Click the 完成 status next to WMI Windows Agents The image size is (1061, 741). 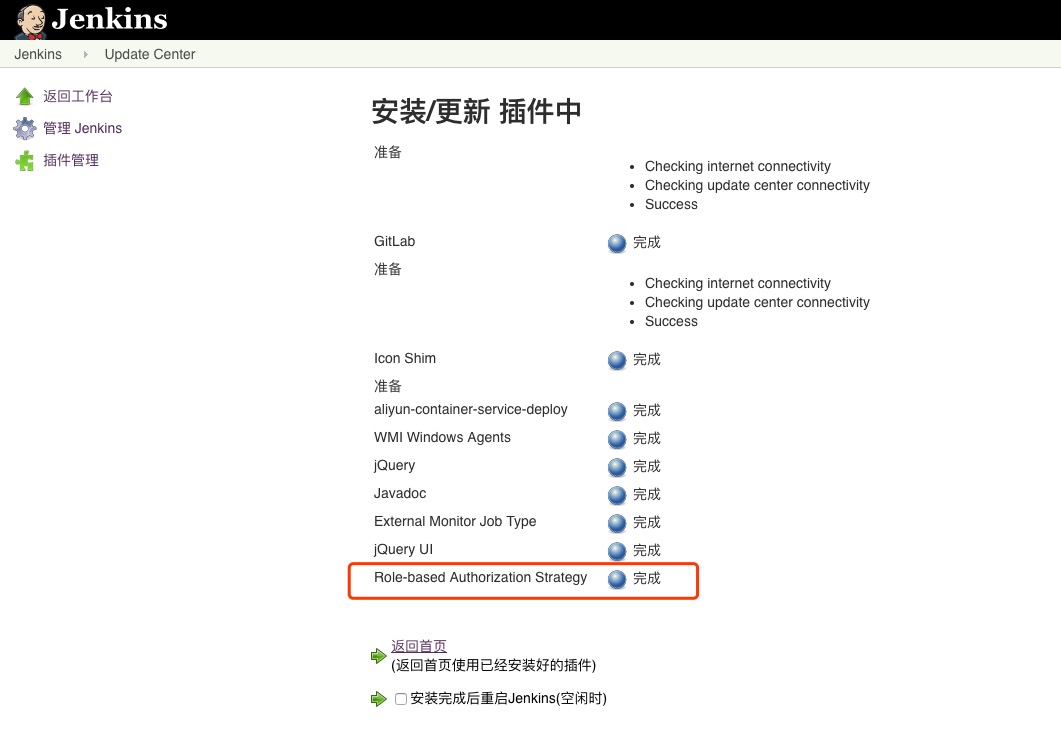647,439
